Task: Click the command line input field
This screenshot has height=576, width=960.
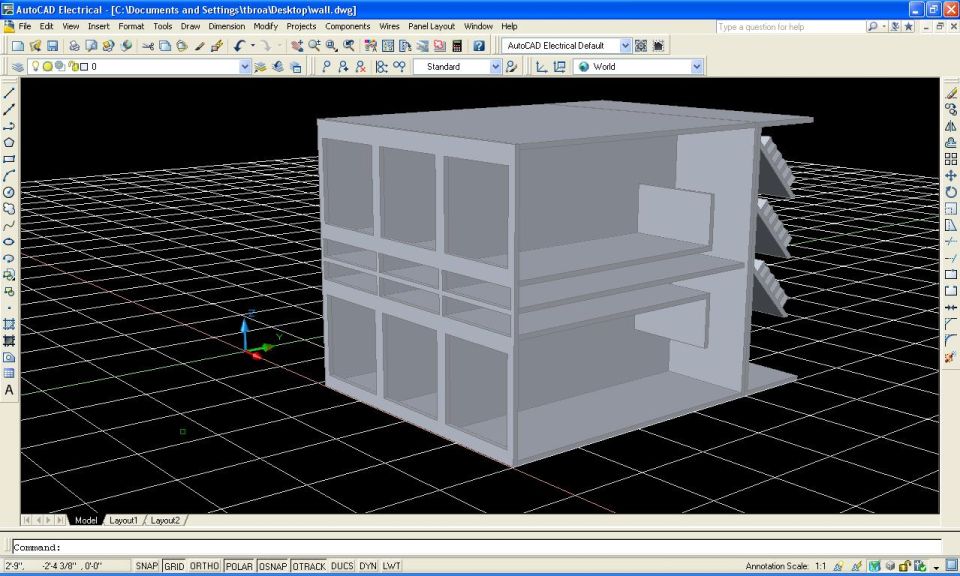Action: click(476, 547)
